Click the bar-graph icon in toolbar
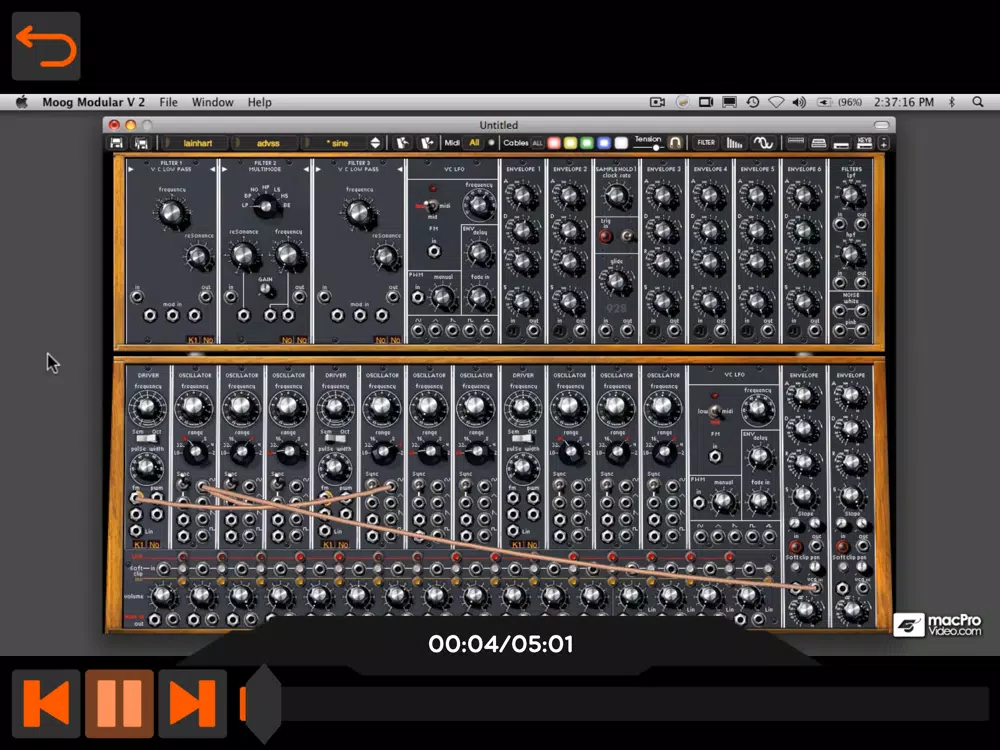 pos(734,143)
